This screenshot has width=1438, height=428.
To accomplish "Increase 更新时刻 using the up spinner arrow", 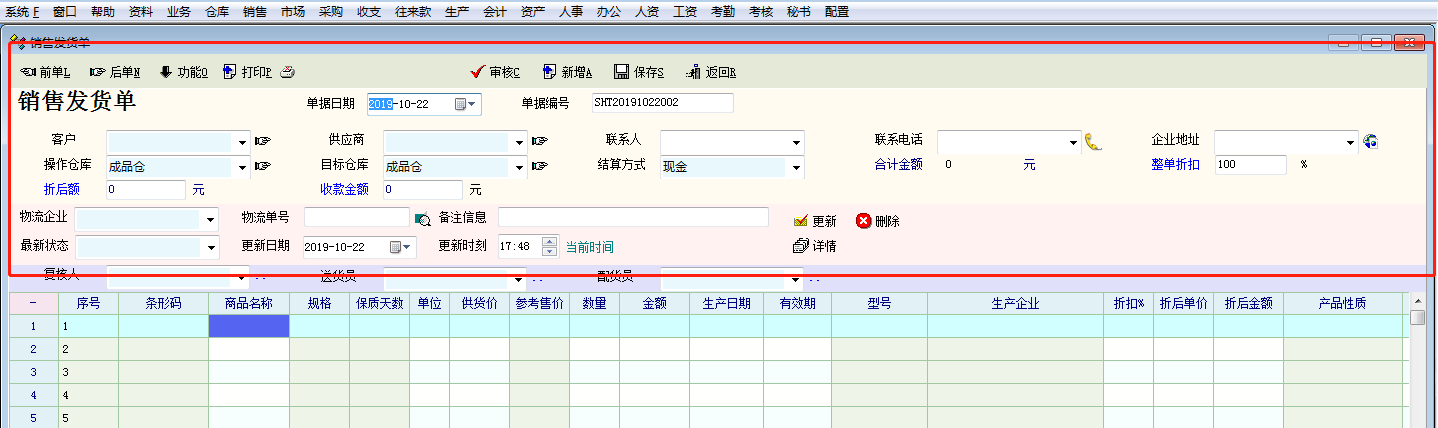I will (x=549, y=241).
